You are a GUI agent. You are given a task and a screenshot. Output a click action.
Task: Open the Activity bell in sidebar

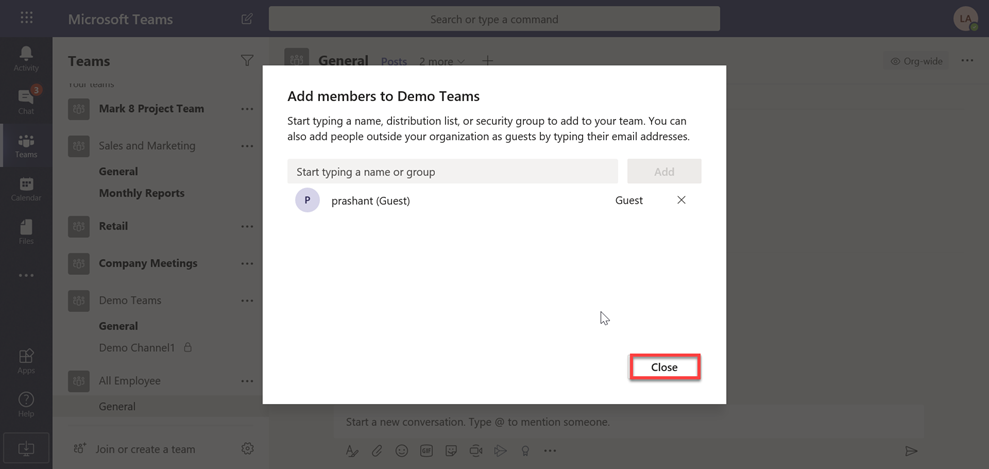click(x=26, y=58)
